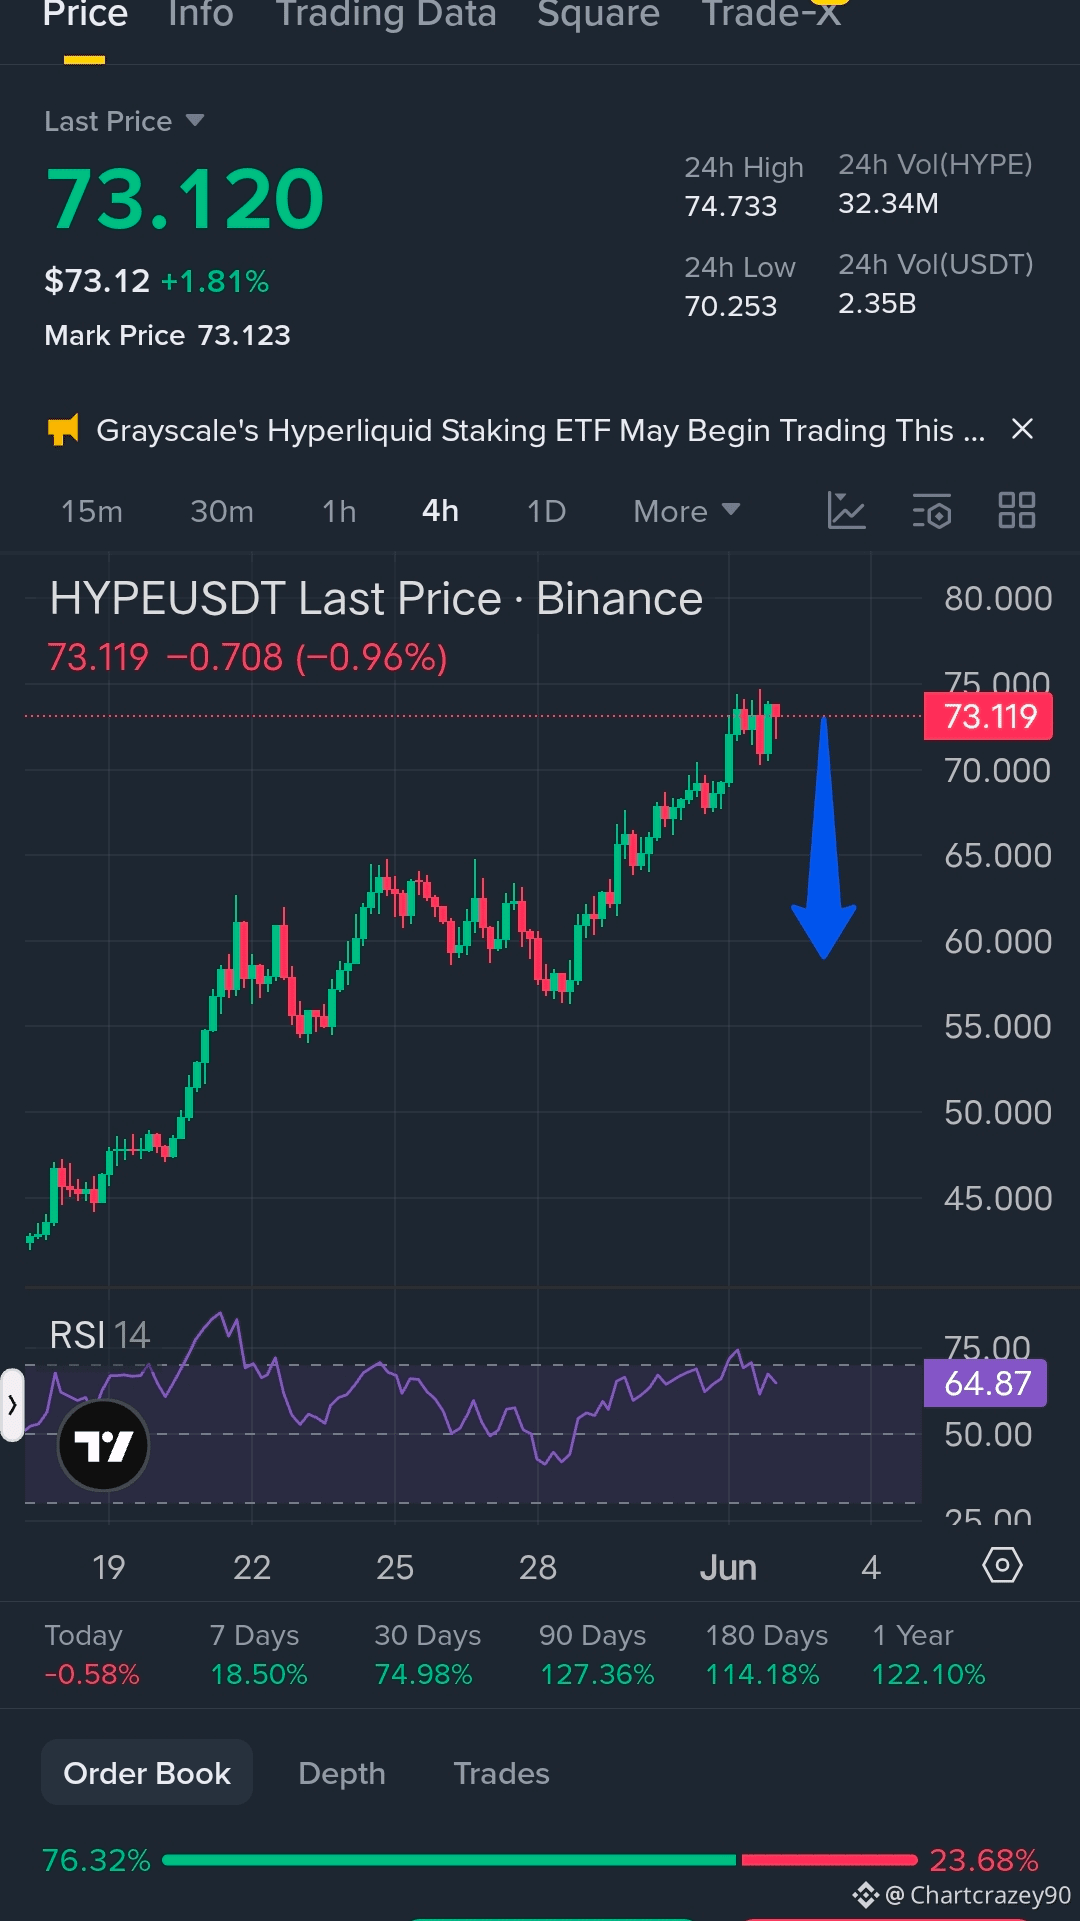
Task: Tap the RSI 14 indicator label
Action: click(99, 1335)
